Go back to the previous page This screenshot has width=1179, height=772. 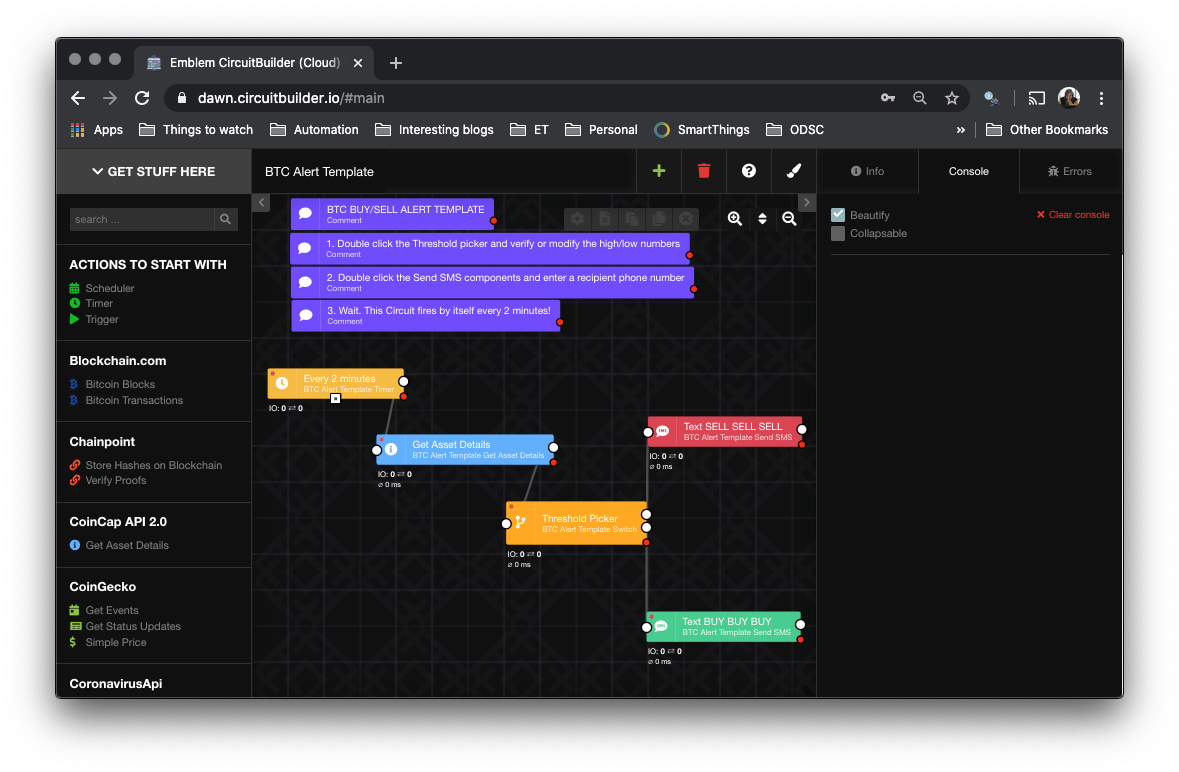click(77, 98)
